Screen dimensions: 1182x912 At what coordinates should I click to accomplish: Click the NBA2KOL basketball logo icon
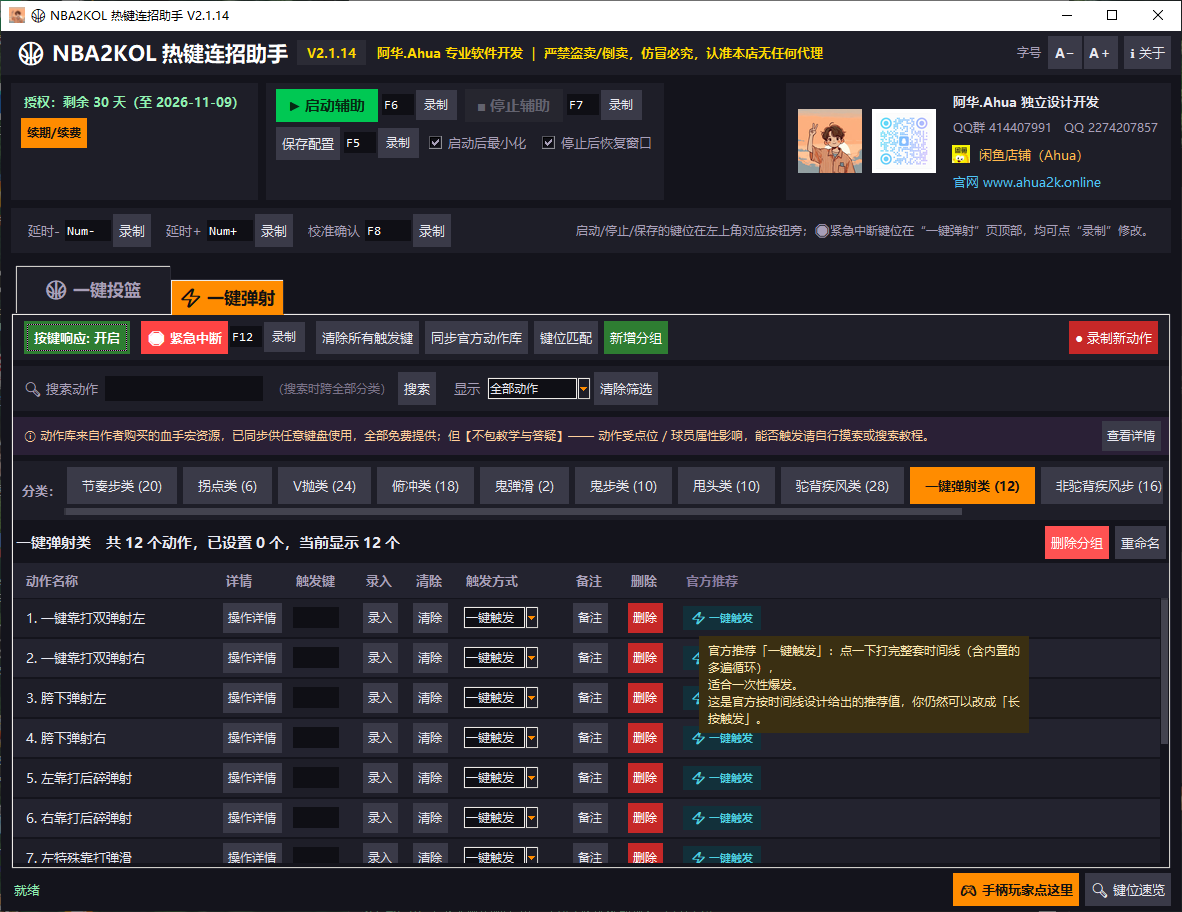tap(31, 54)
